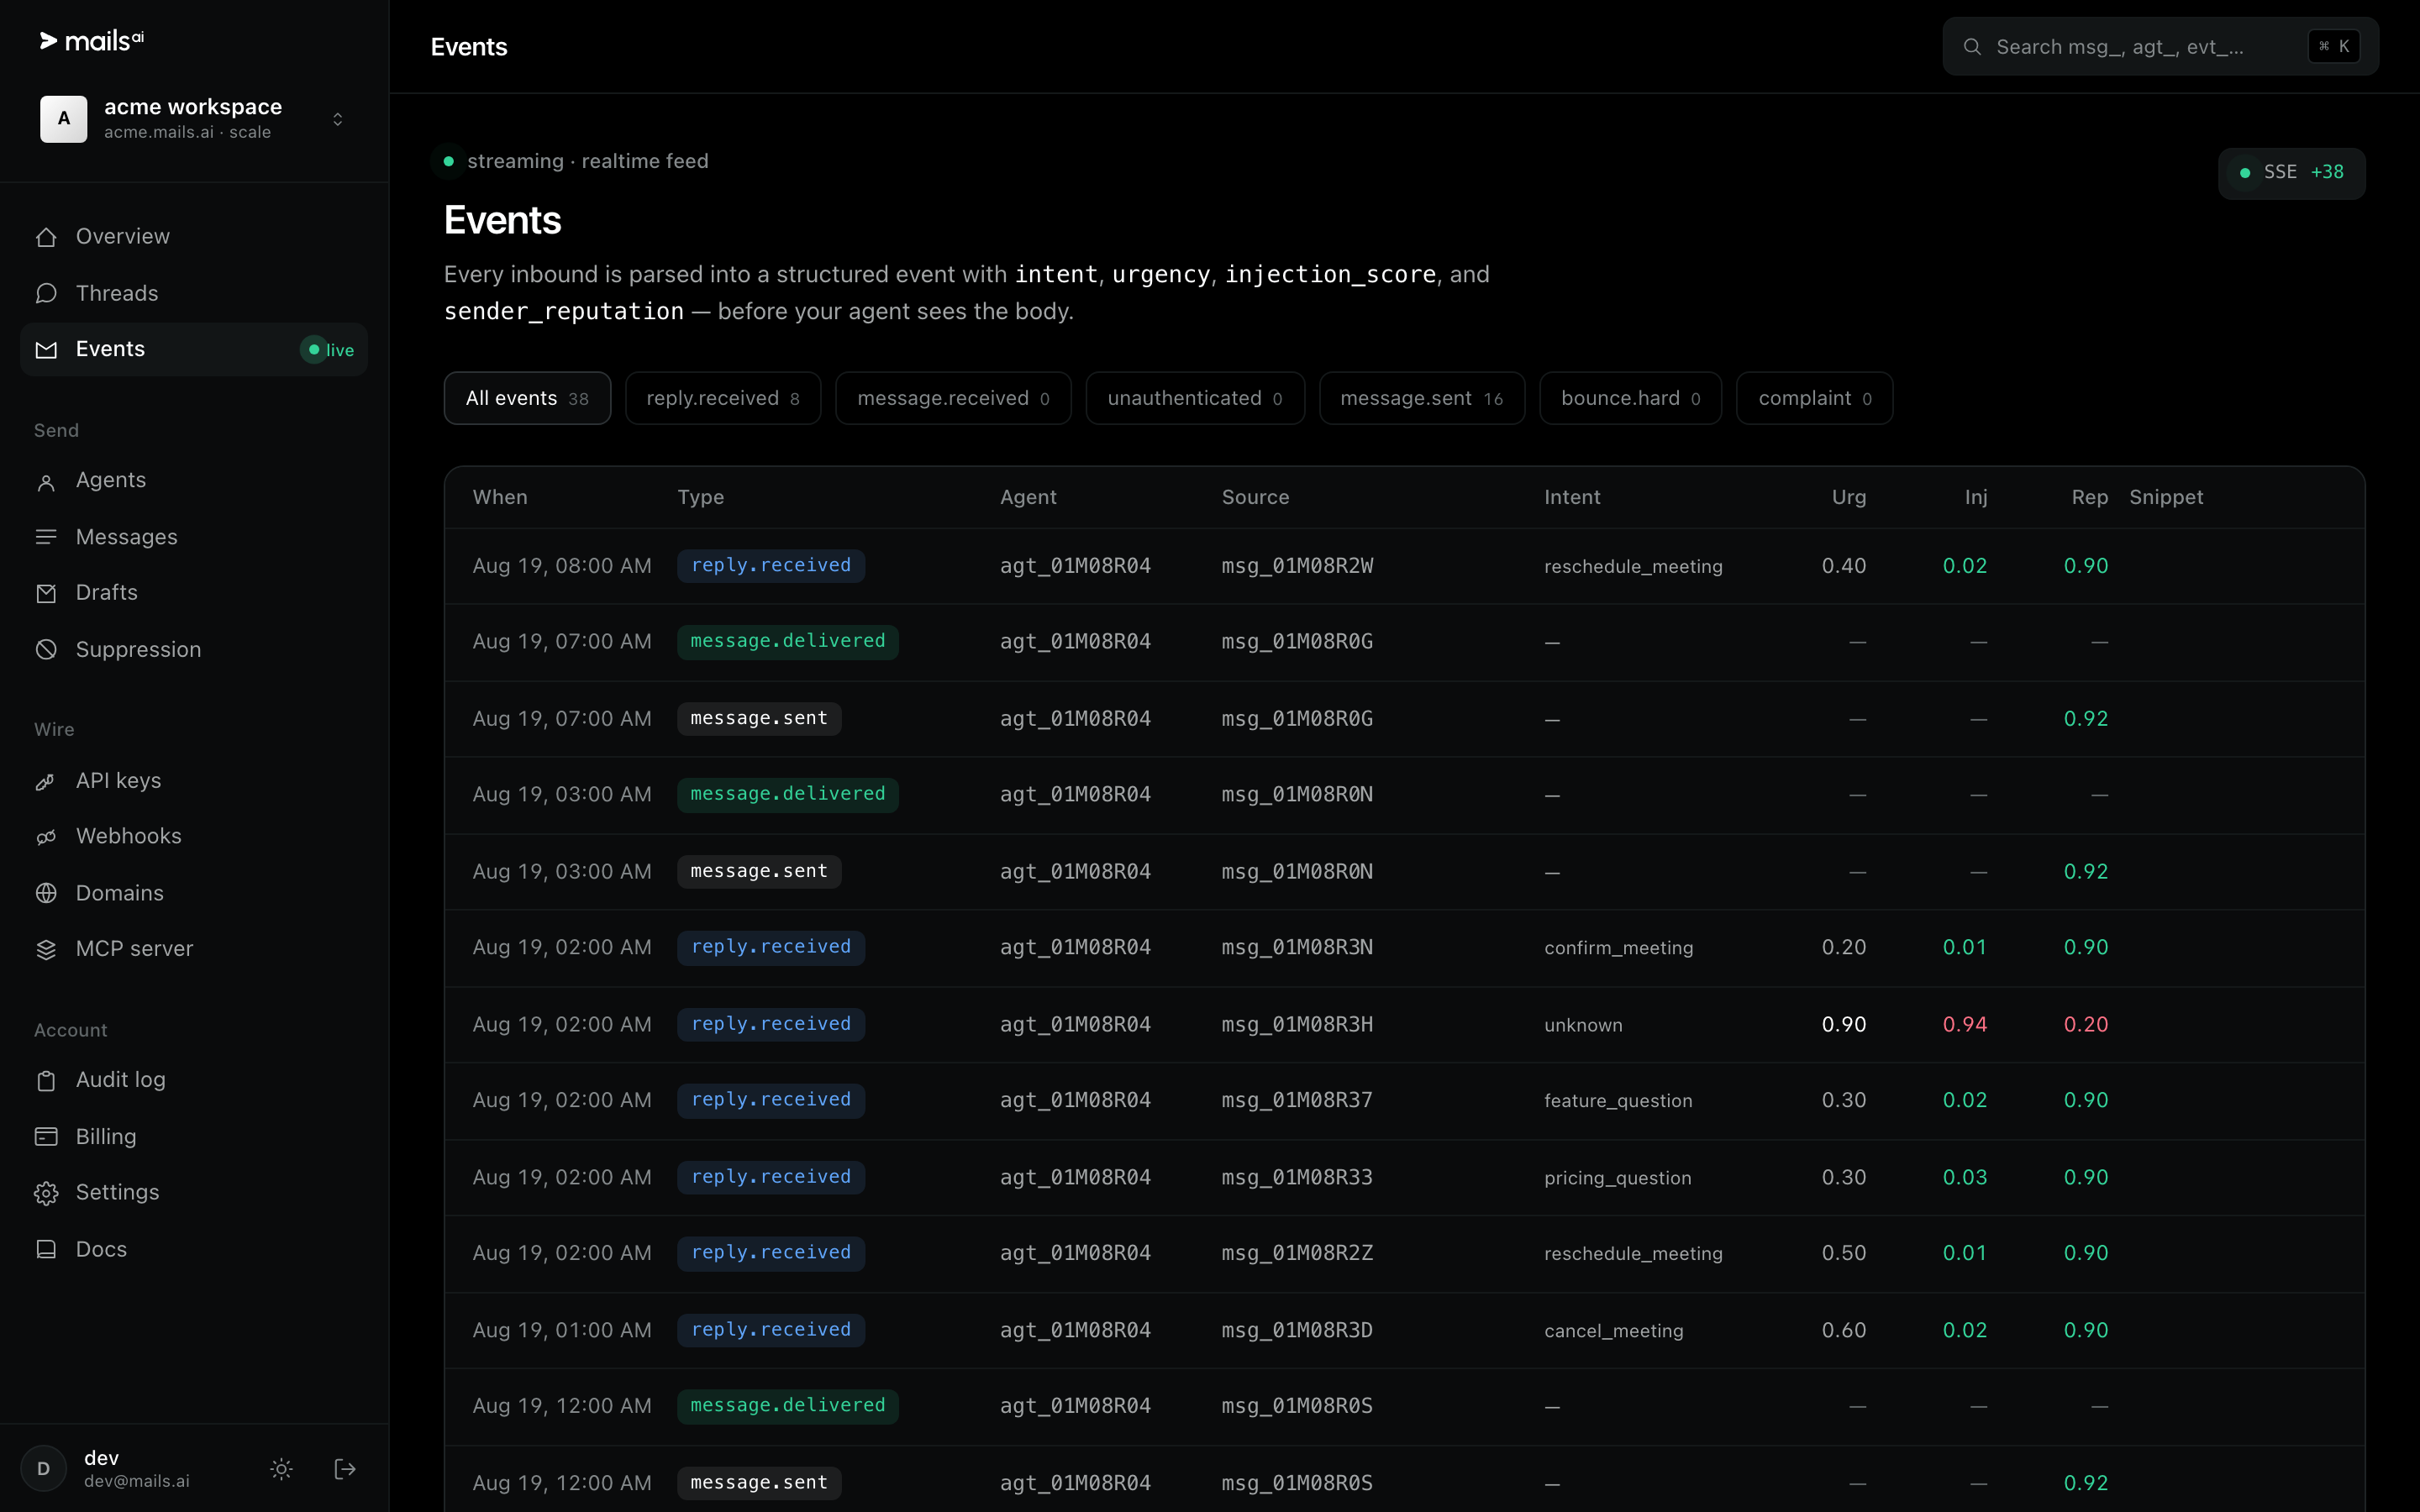Filter by reply.received tab

coord(723,398)
